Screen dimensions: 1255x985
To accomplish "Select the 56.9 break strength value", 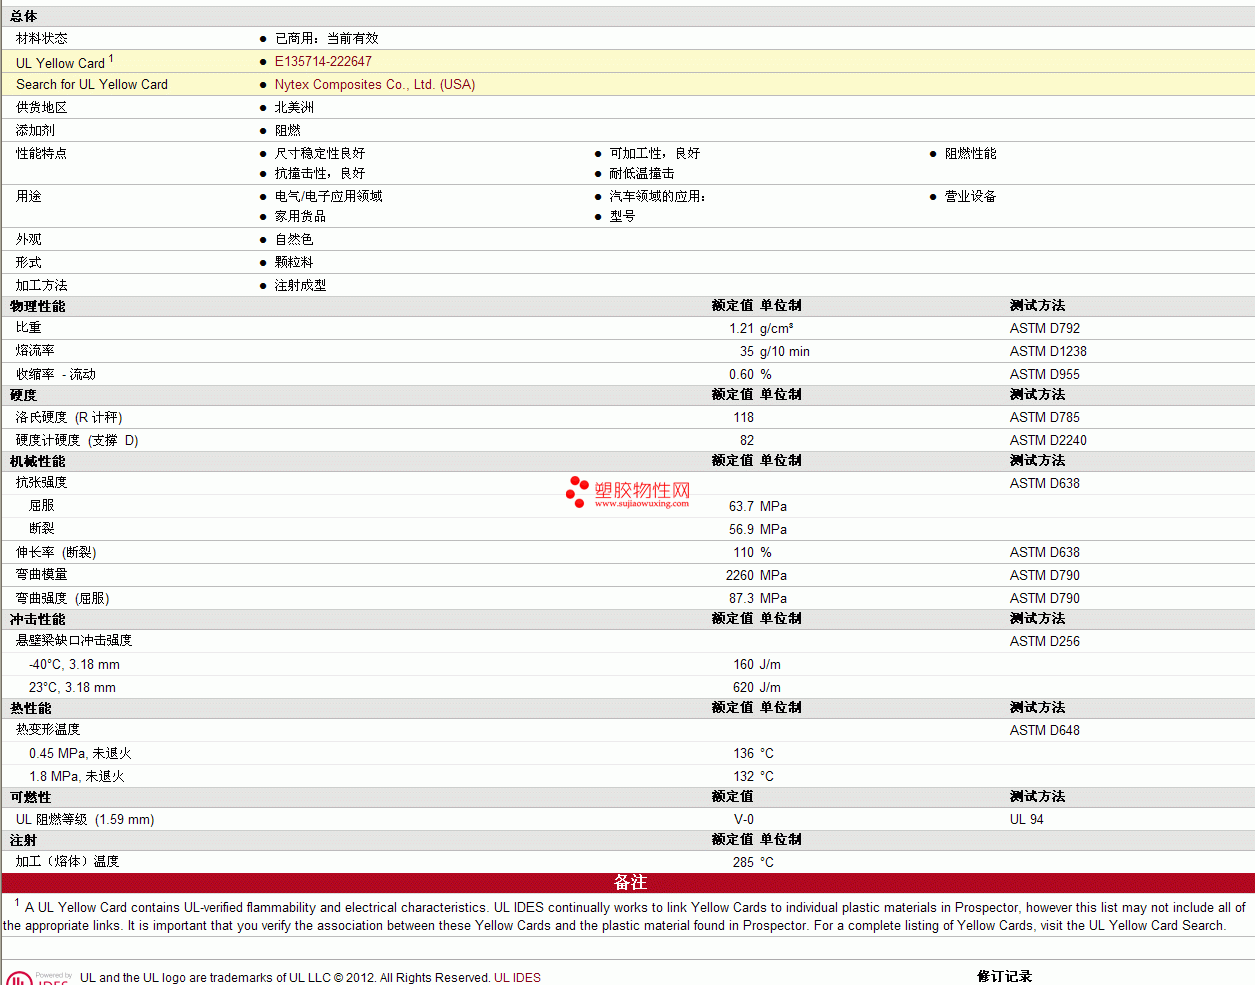I will (741, 529).
